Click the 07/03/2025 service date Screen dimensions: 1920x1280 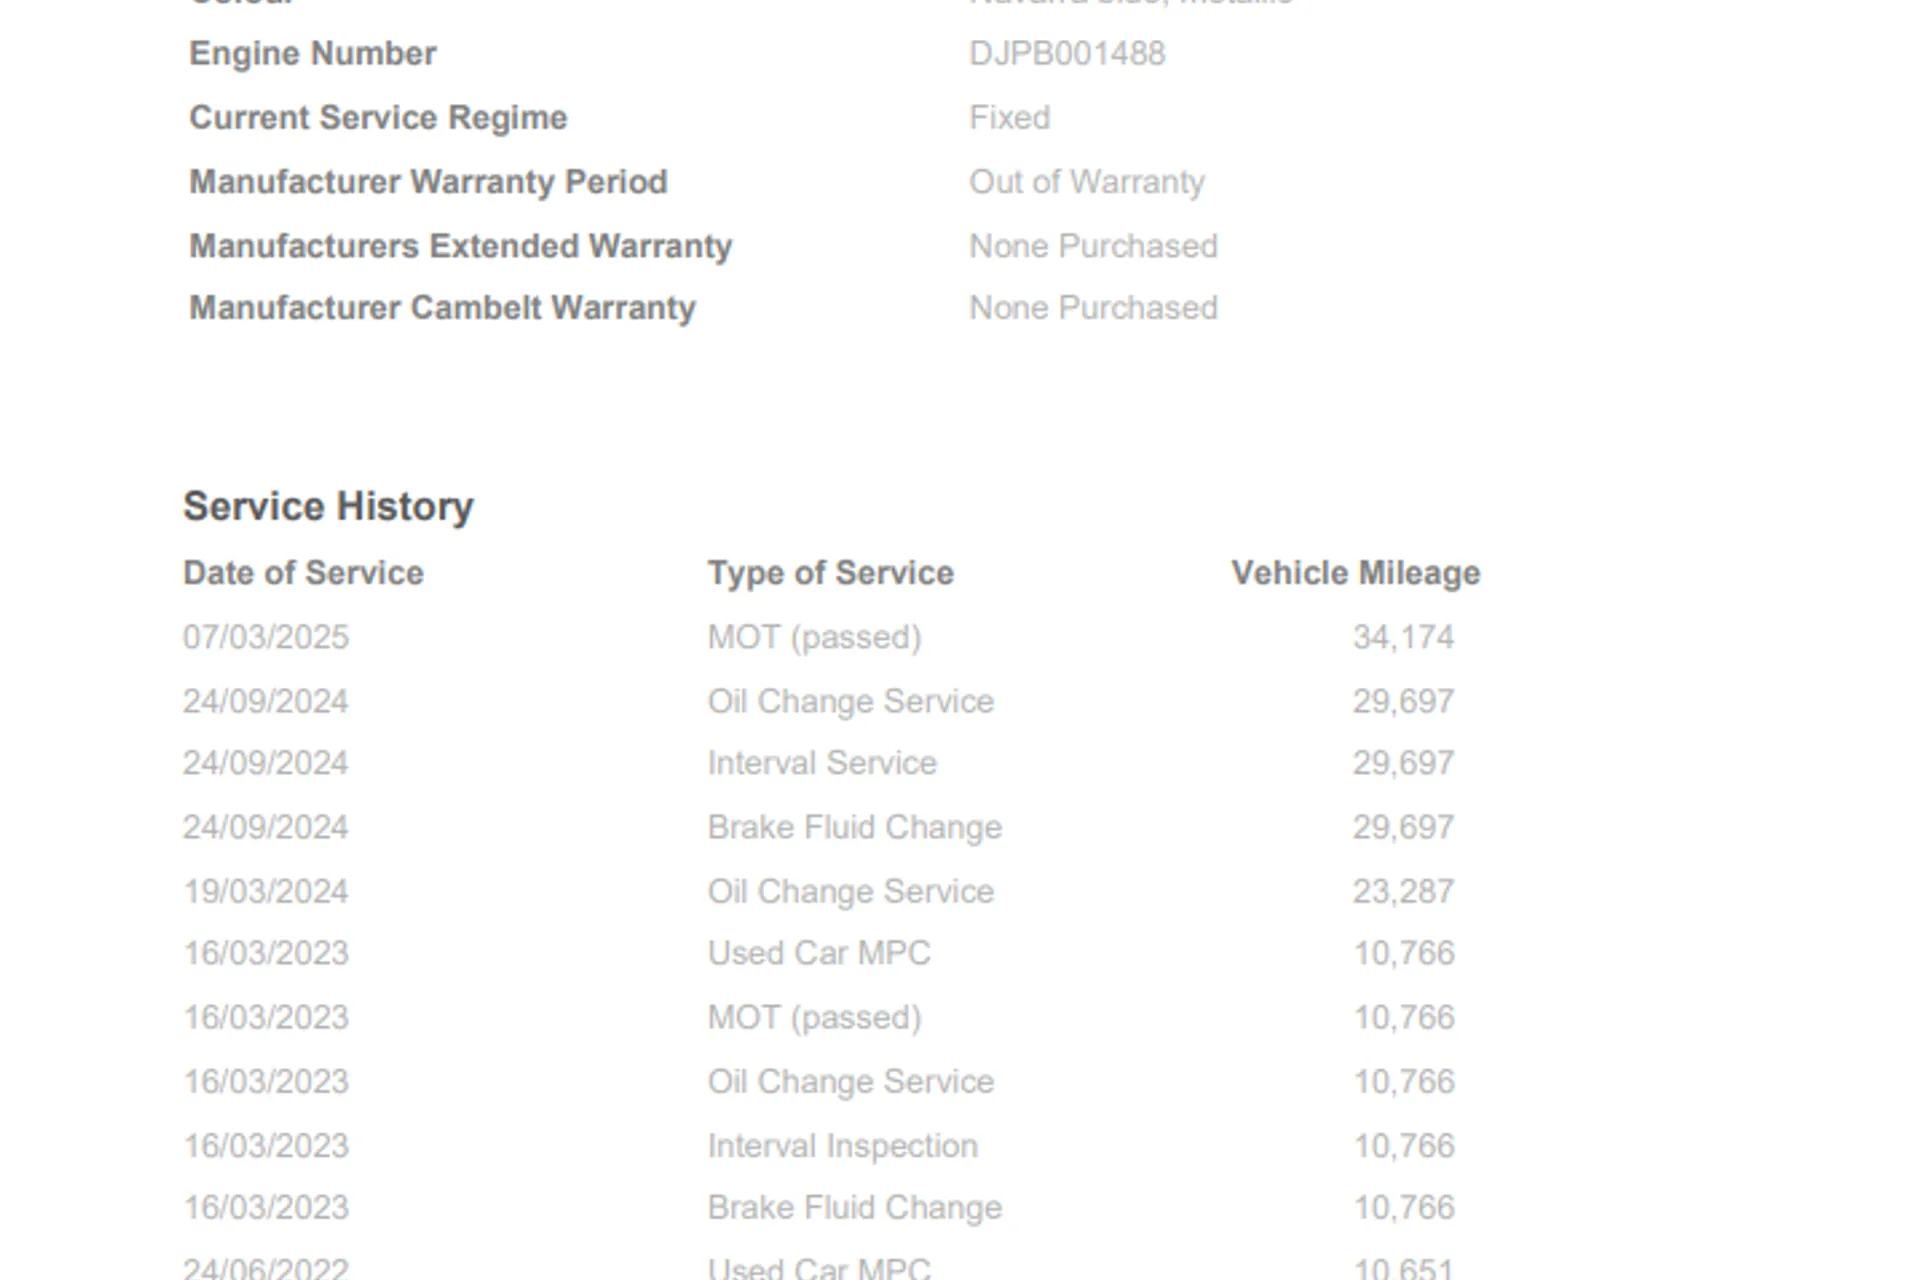tap(266, 637)
